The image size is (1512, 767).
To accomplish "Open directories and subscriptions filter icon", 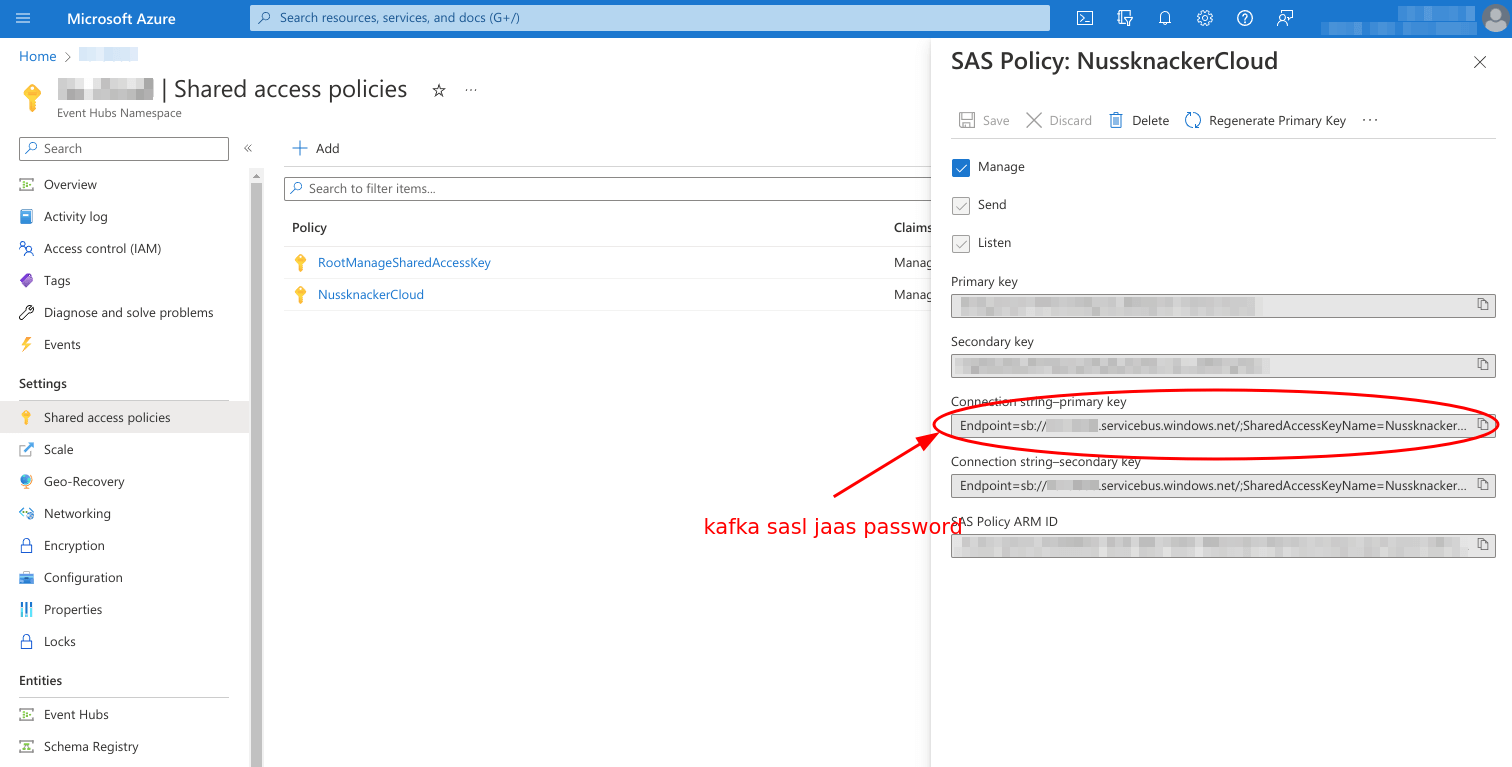I will 1125,18.
